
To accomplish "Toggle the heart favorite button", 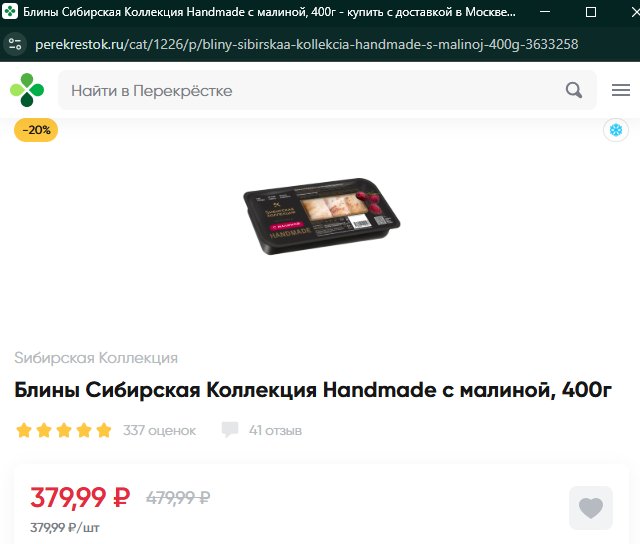I will [x=591, y=508].
